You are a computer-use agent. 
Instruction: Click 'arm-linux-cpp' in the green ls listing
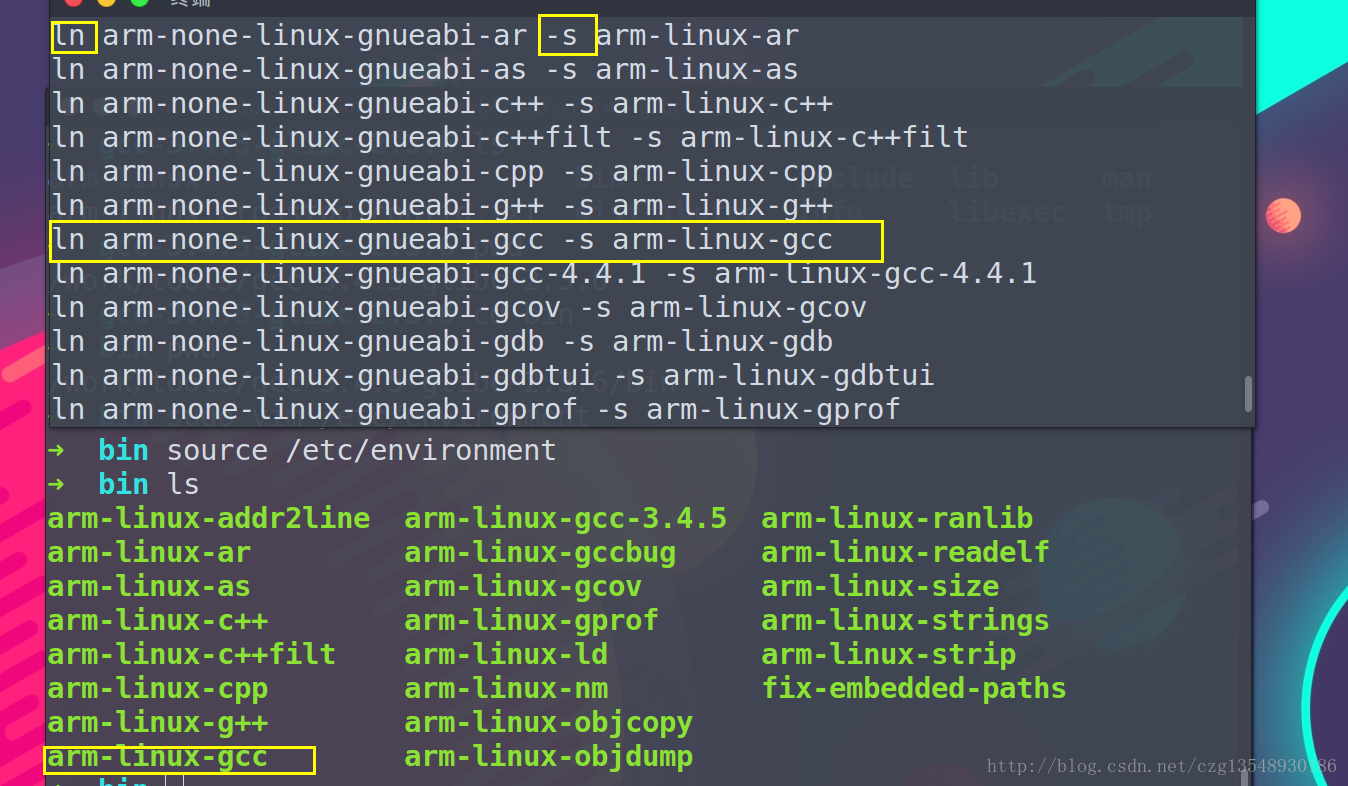tap(158, 688)
